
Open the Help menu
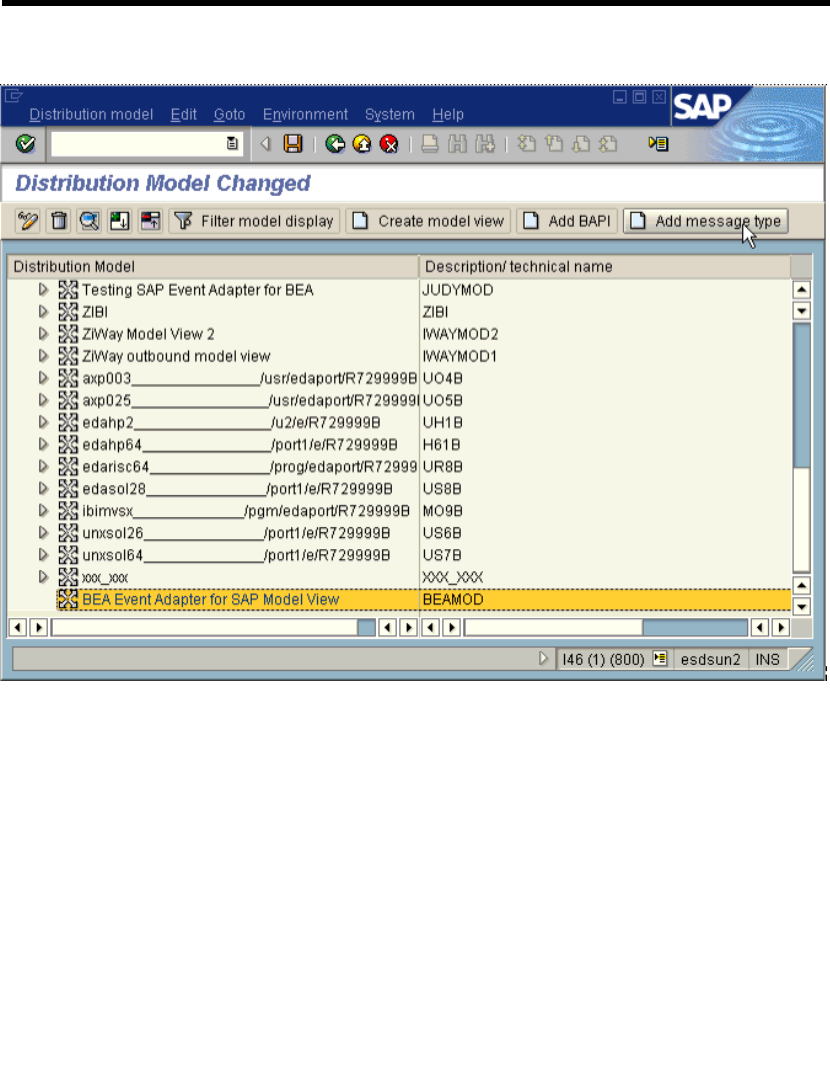click(x=448, y=115)
